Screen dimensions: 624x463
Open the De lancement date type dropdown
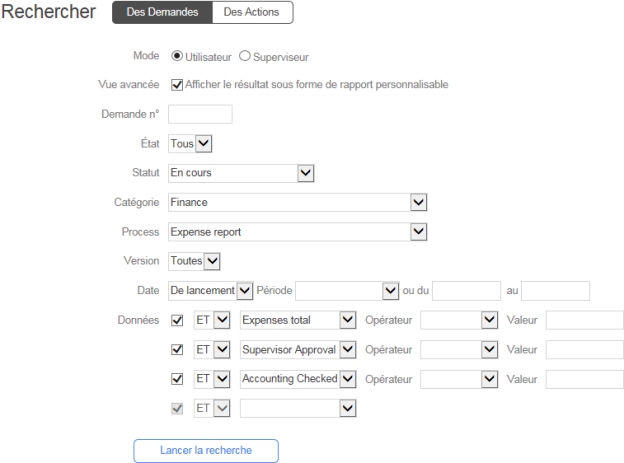coord(210,291)
